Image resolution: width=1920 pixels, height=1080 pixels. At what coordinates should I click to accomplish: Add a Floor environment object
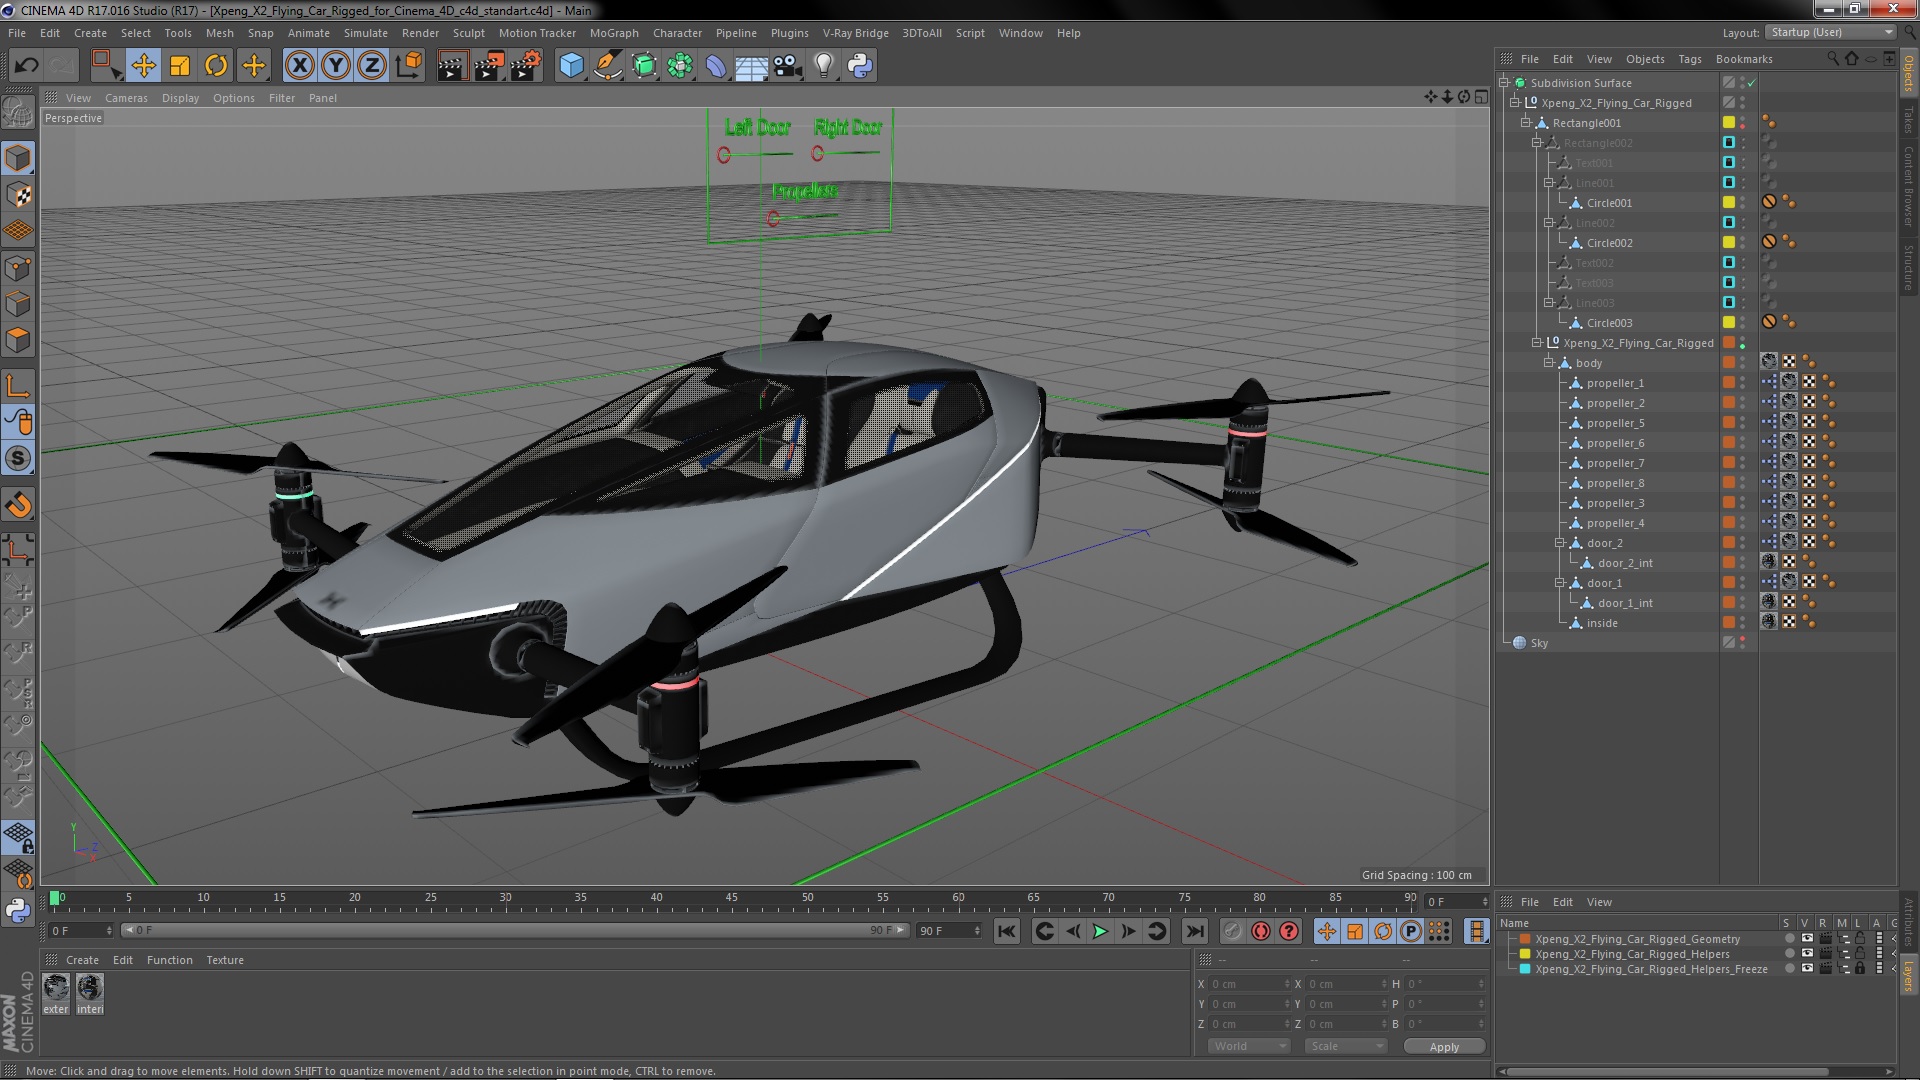coord(752,66)
